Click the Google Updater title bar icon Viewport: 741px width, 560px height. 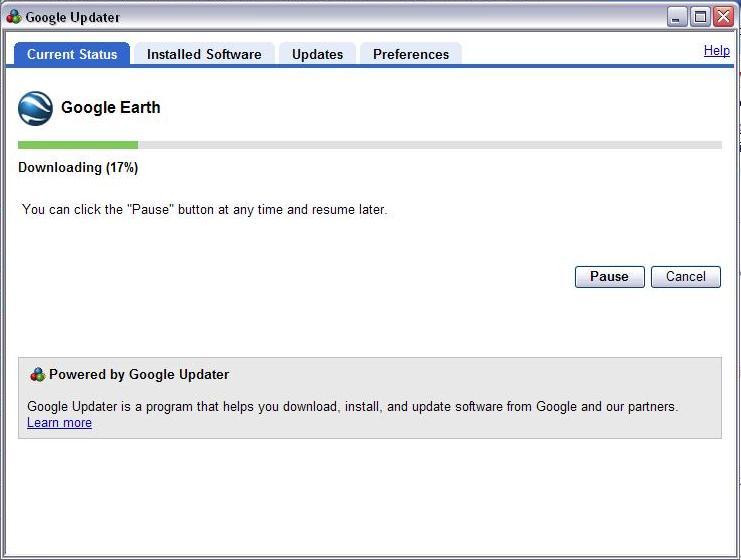[x=14, y=17]
